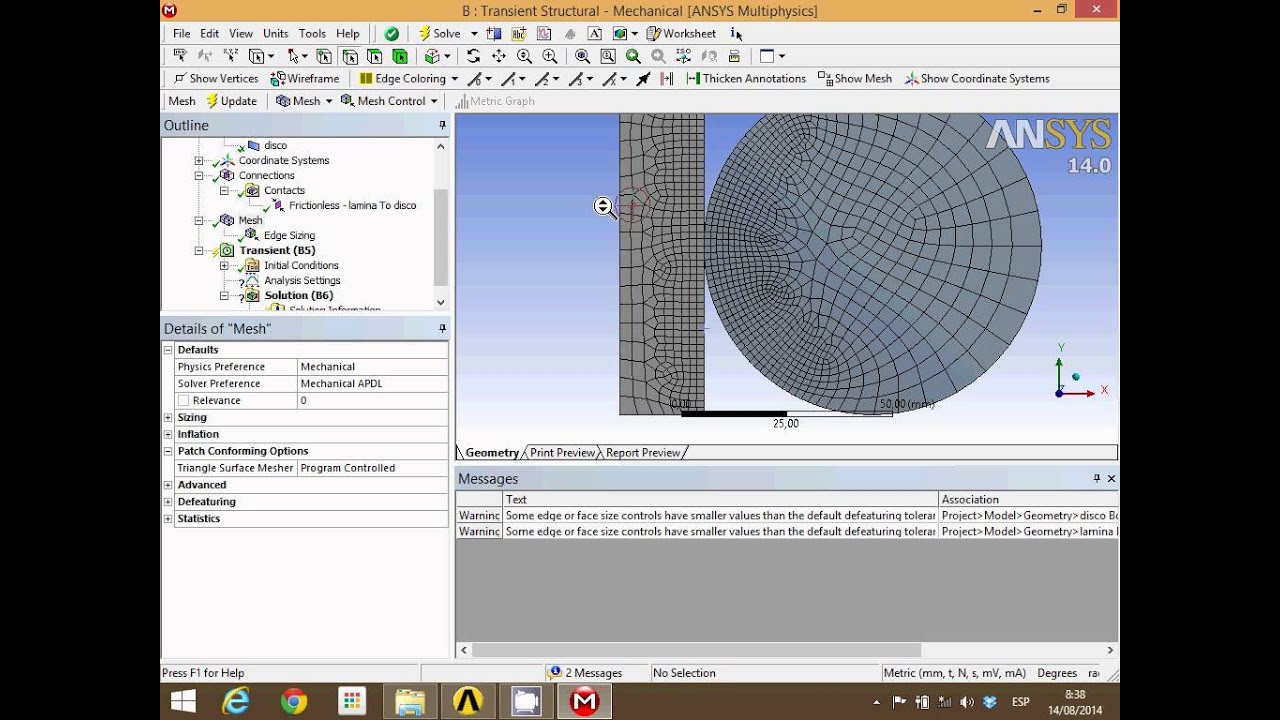Switch to the Print Preview tab
This screenshot has height=720, width=1280.
pyautogui.click(x=562, y=453)
